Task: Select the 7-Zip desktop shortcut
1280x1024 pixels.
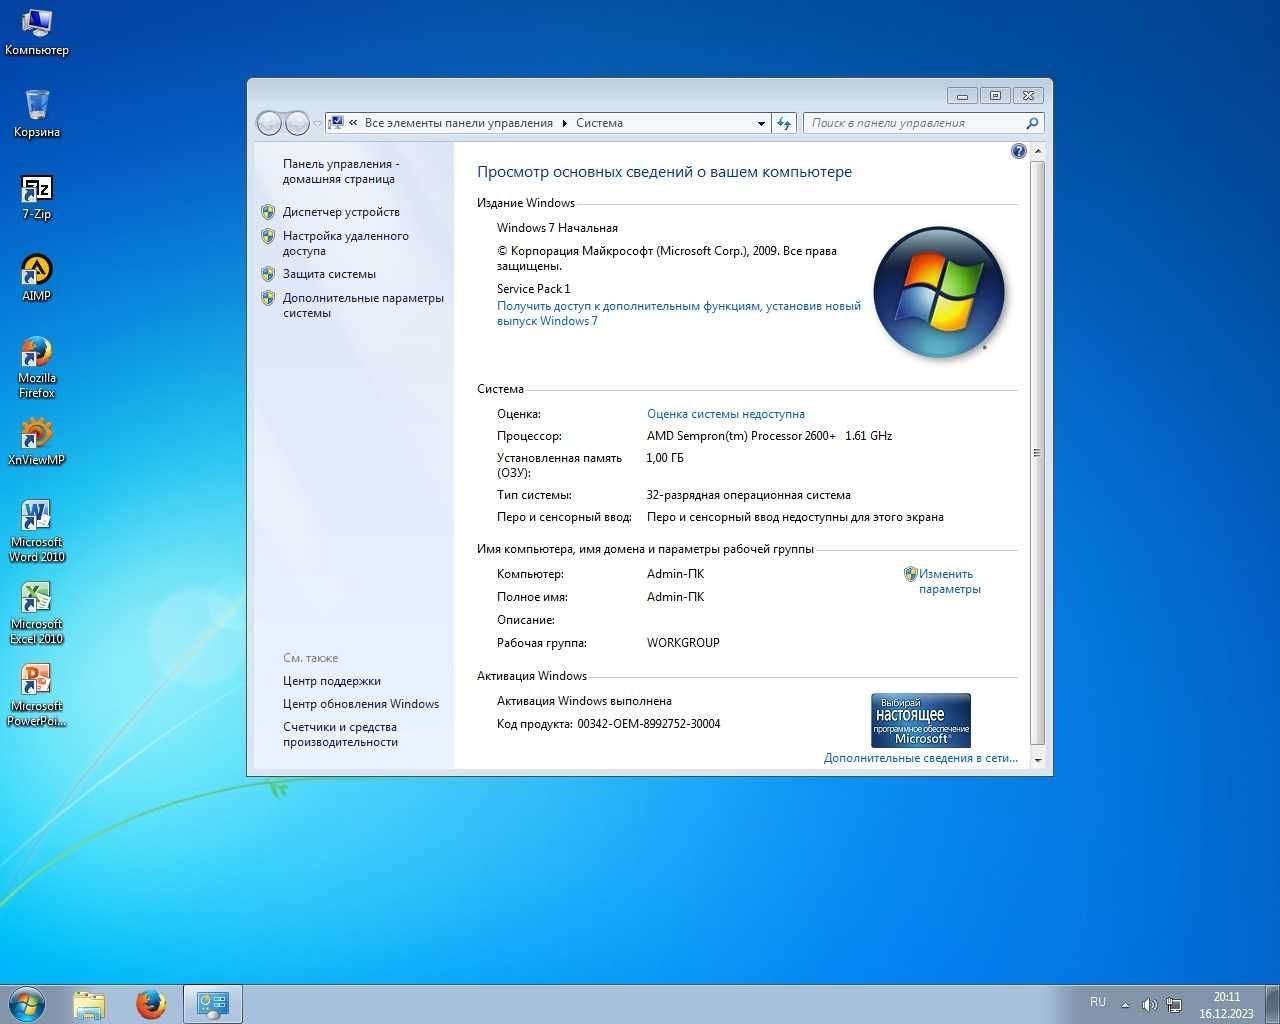Action: pyautogui.click(x=37, y=196)
